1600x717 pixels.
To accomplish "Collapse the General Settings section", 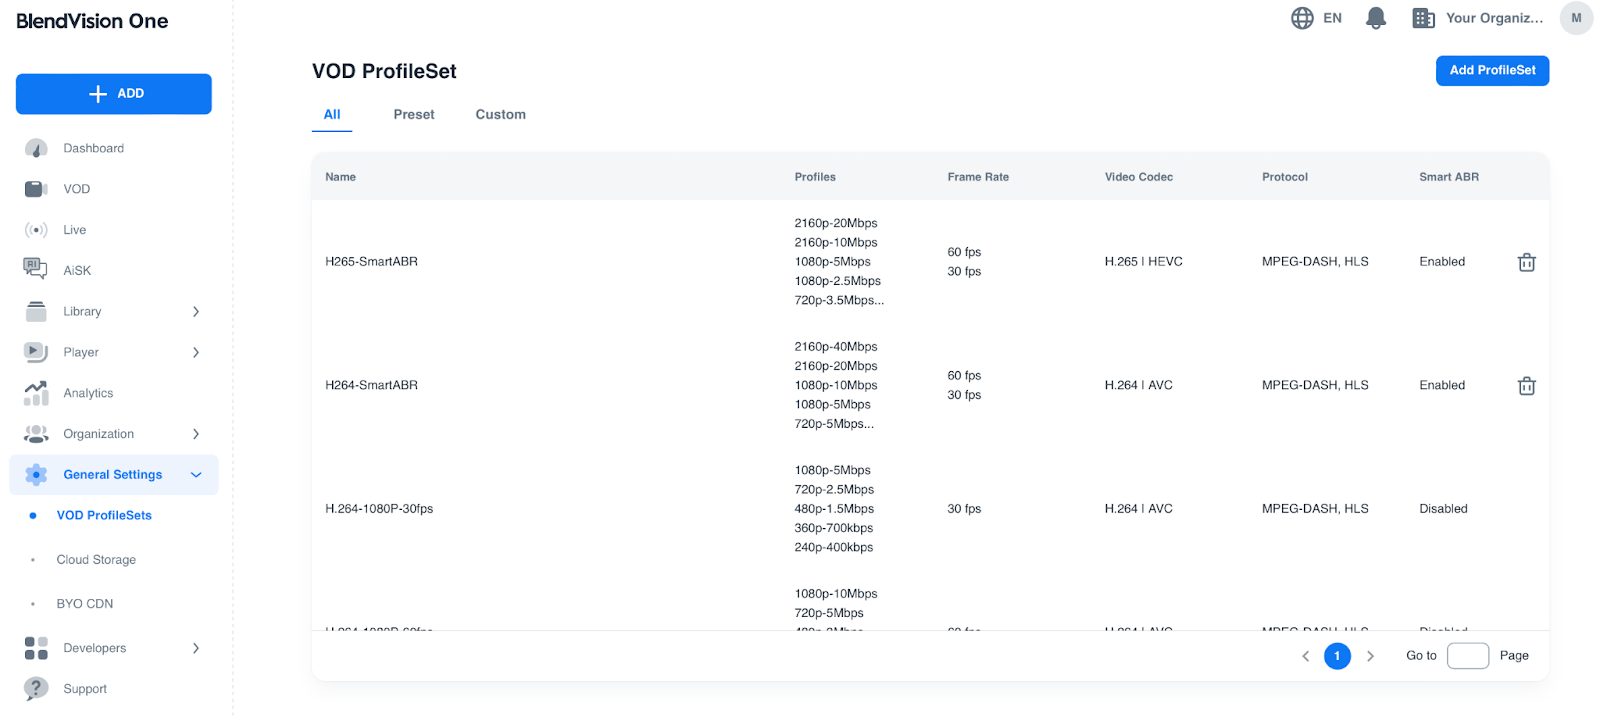I will coord(196,475).
